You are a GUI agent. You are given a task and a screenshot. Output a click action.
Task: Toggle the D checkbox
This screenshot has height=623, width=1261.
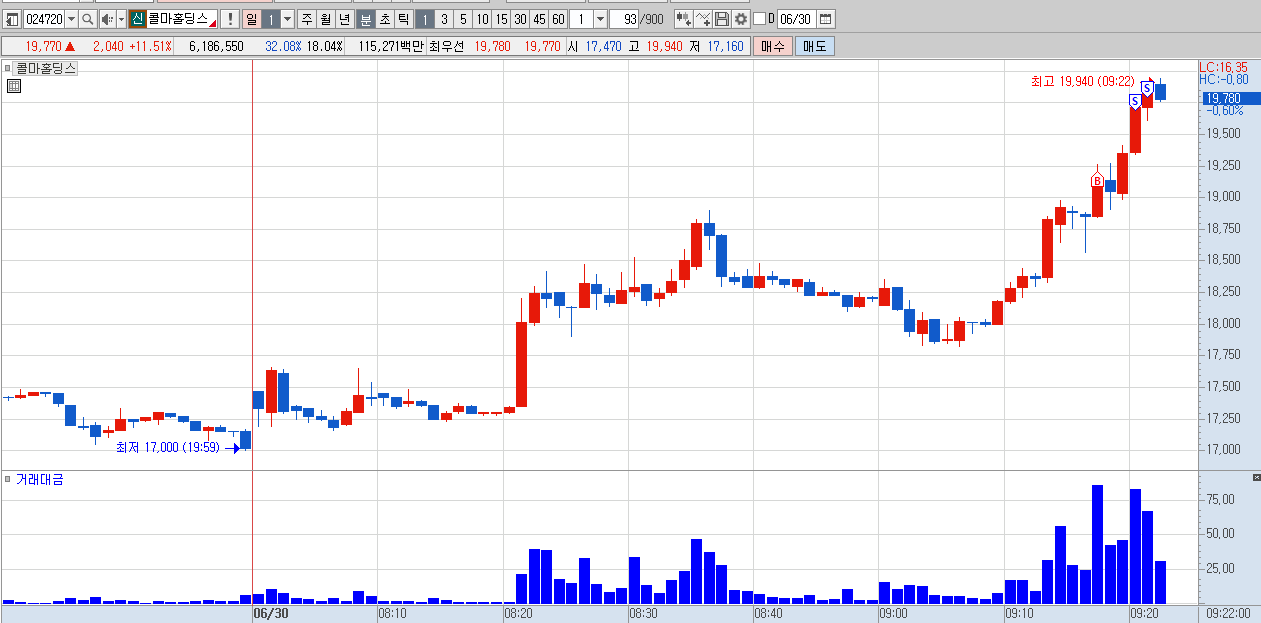(759, 19)
